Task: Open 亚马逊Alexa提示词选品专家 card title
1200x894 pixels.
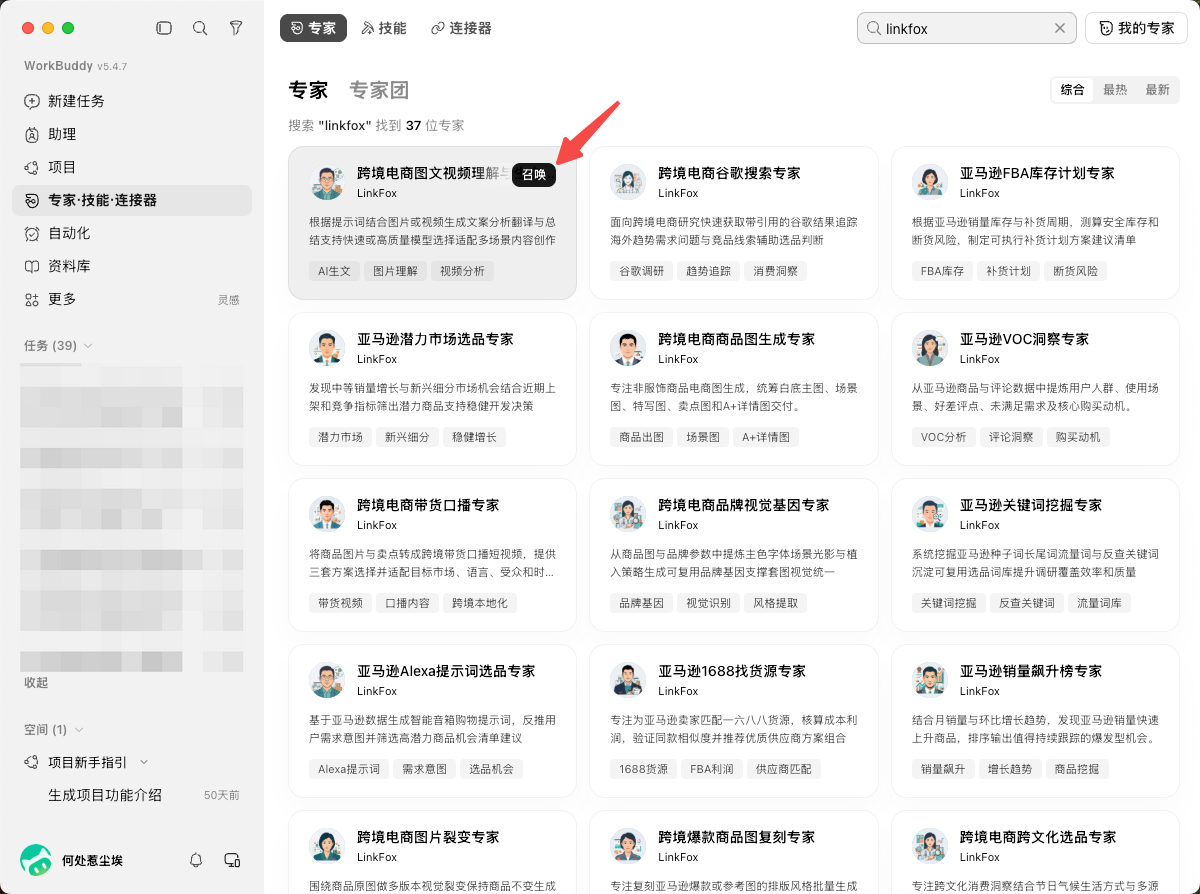Action: click(x=446, y=671)
